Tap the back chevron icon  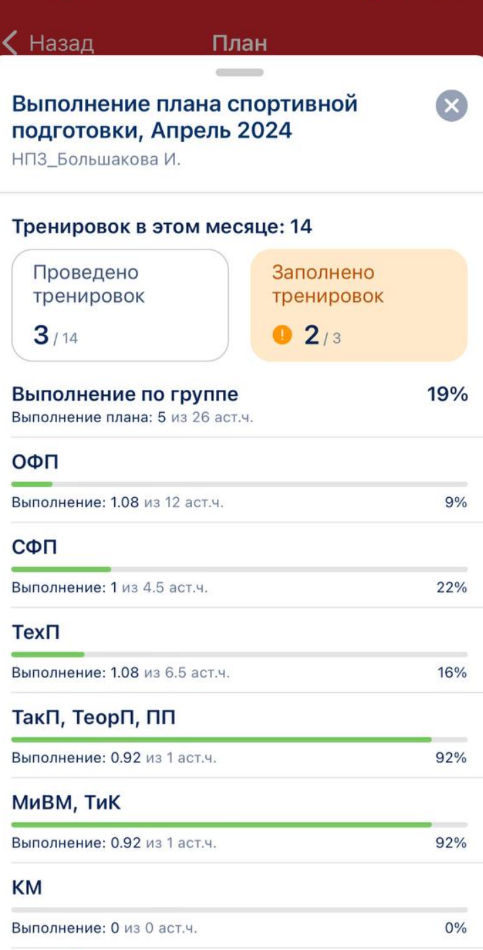click(x=10, y=43)
